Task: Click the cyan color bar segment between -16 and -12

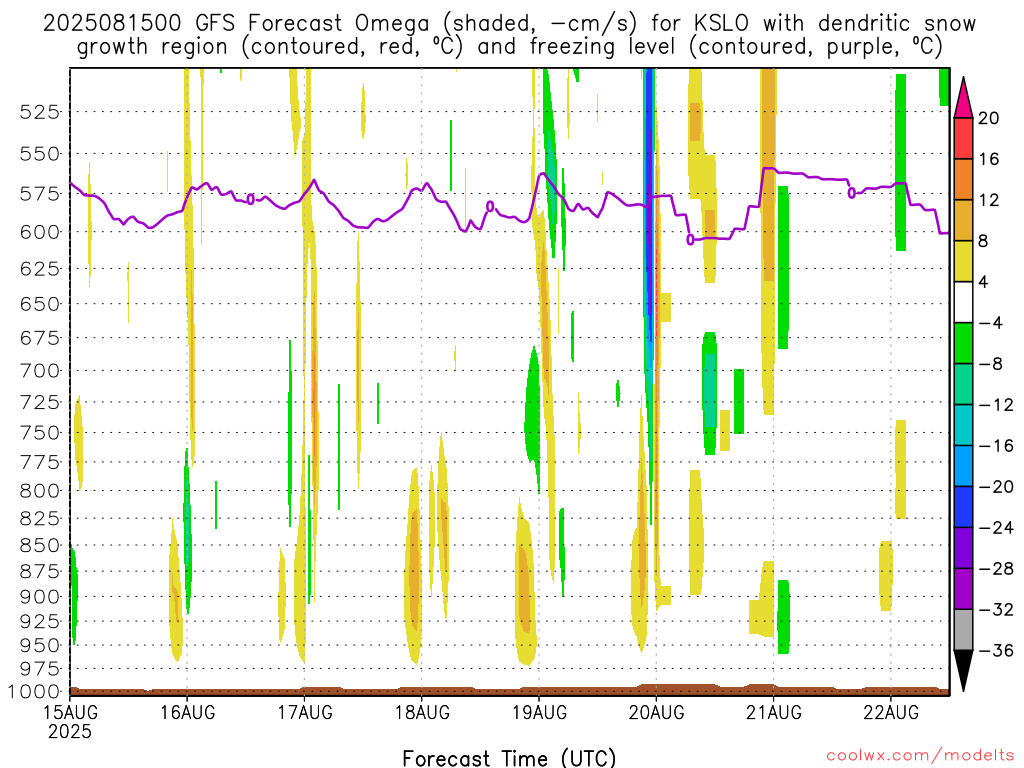Action: (x=963, y=425)
